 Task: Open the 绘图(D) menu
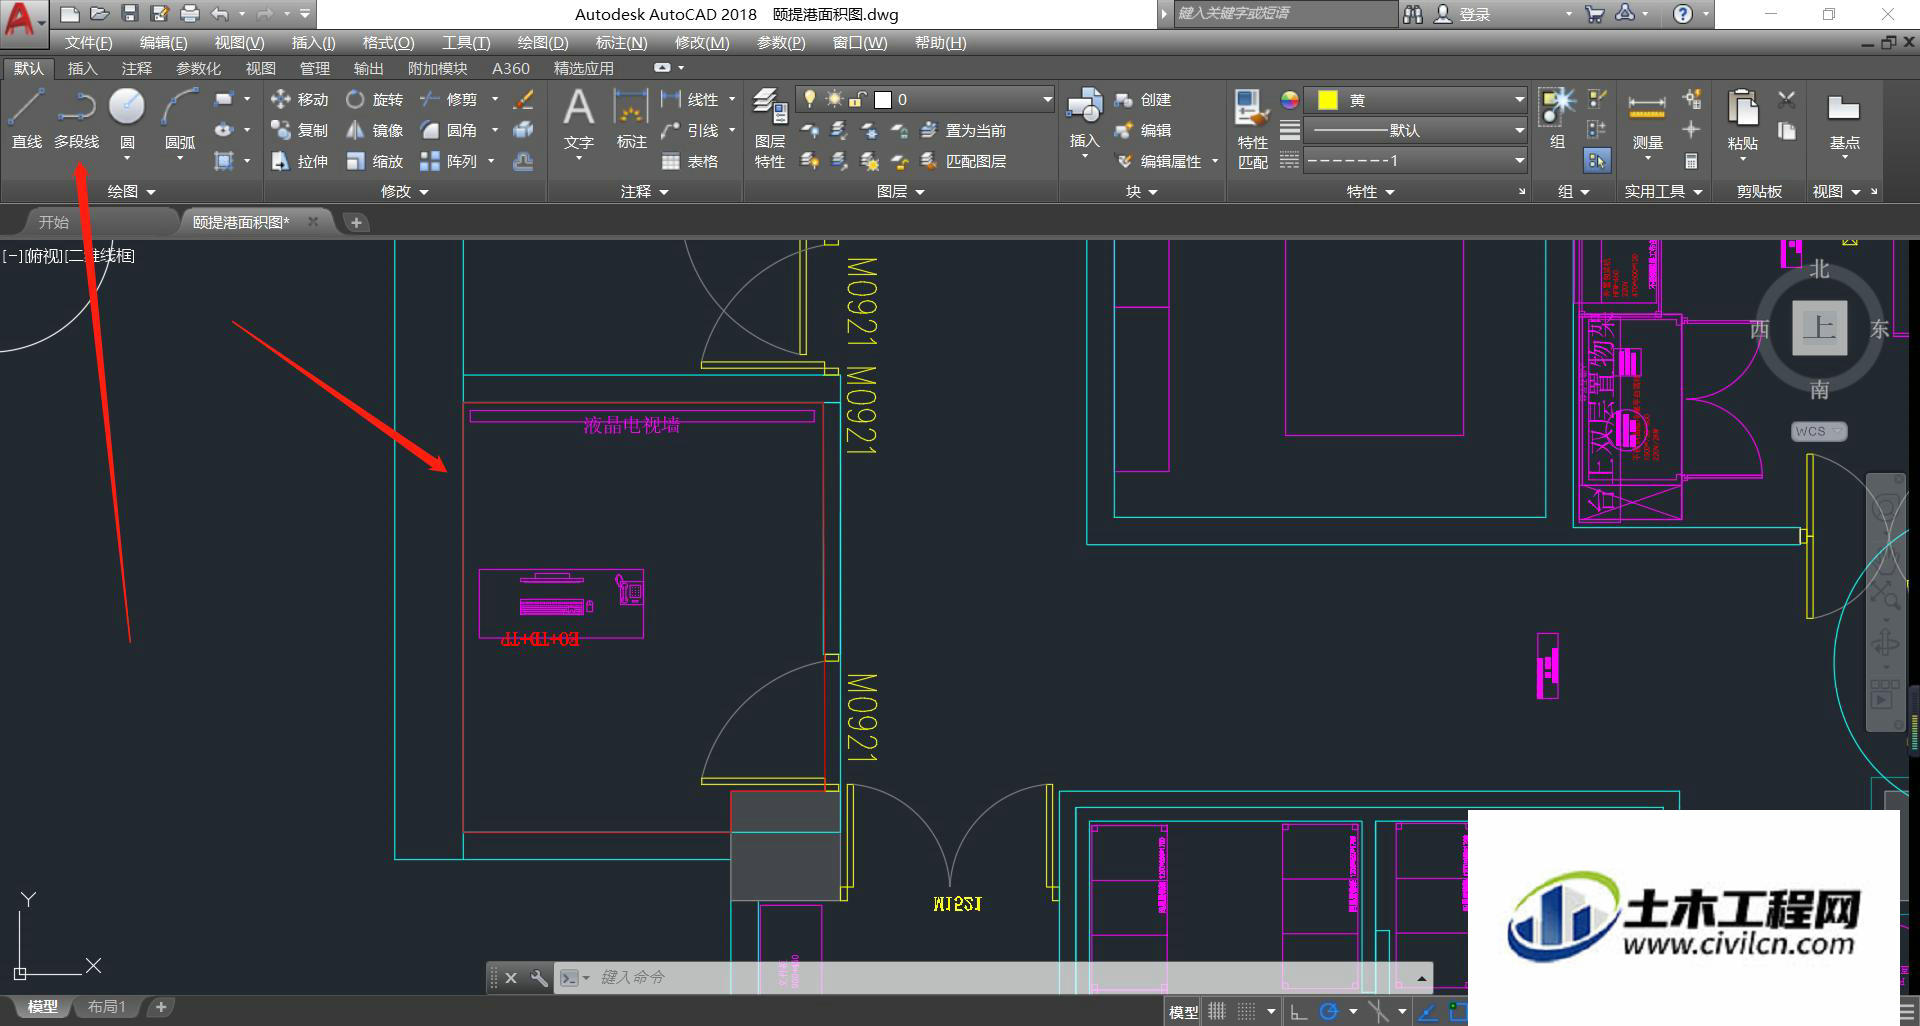point(543,43)
